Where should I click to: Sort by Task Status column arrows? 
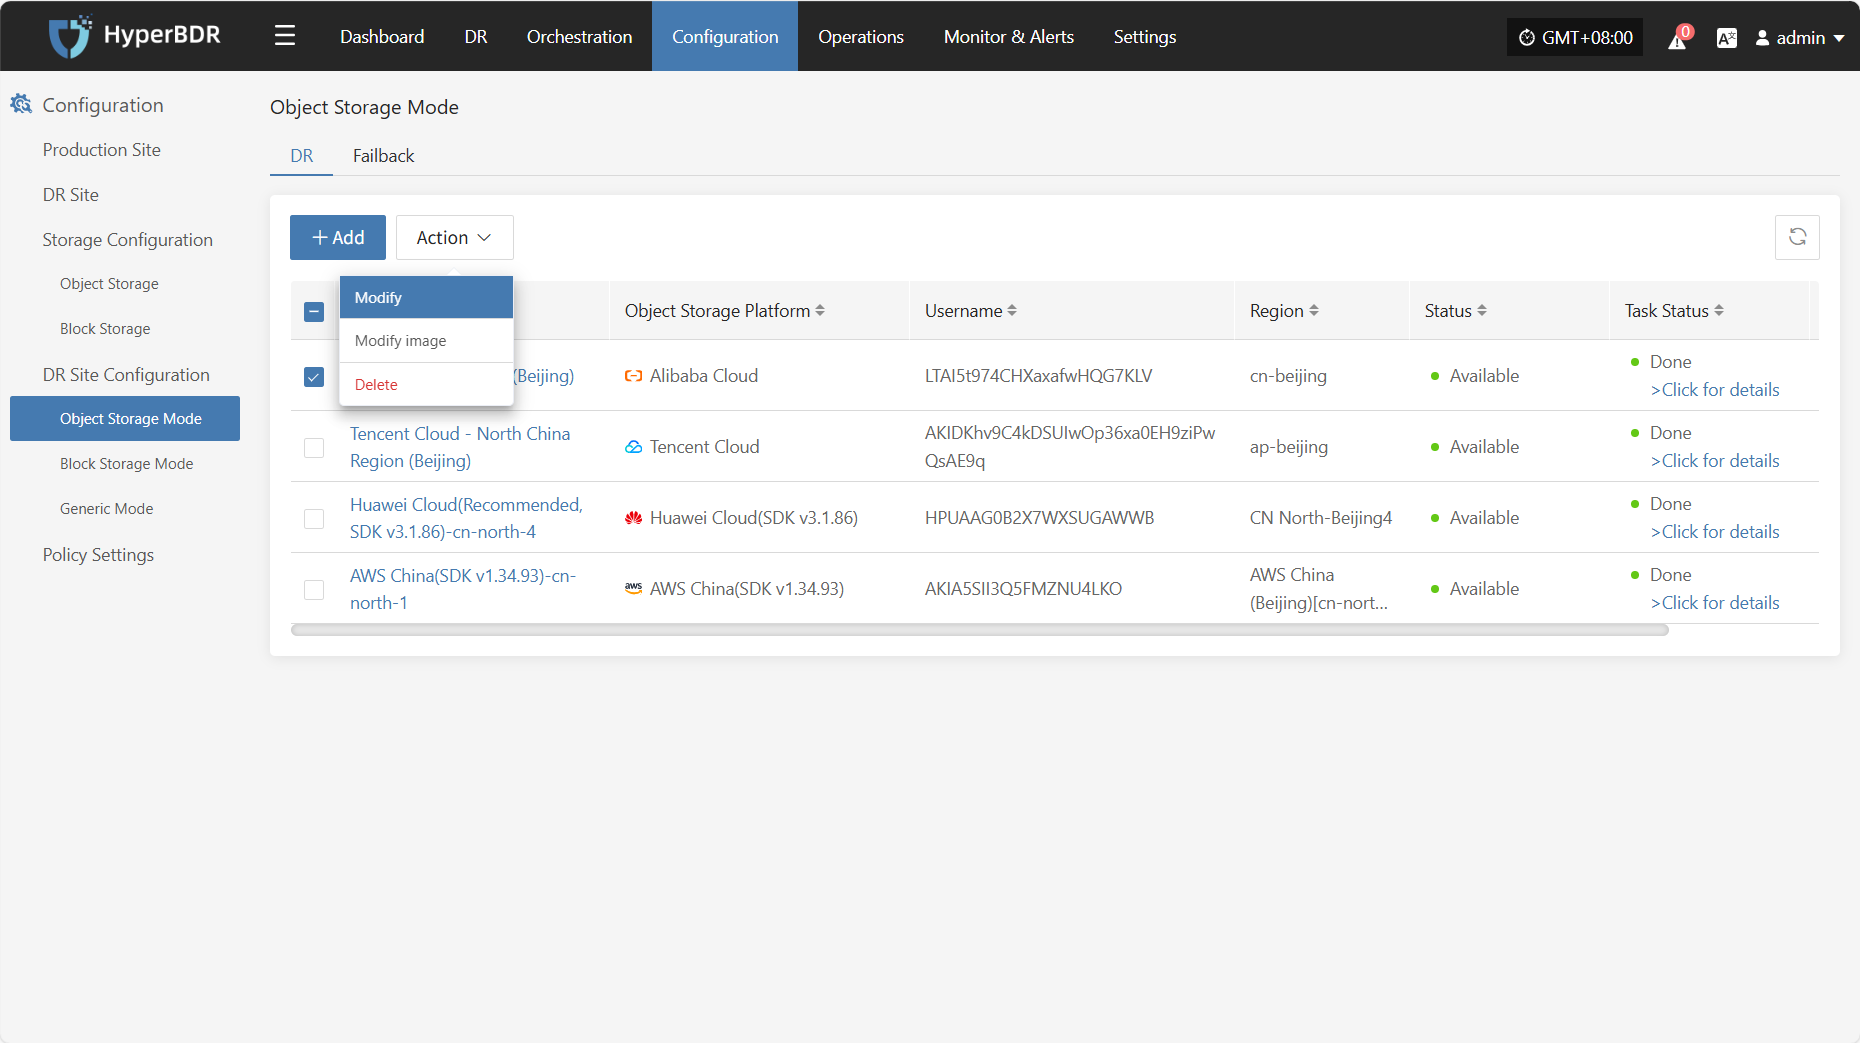pyautogui.click(x=1719, y=310)
